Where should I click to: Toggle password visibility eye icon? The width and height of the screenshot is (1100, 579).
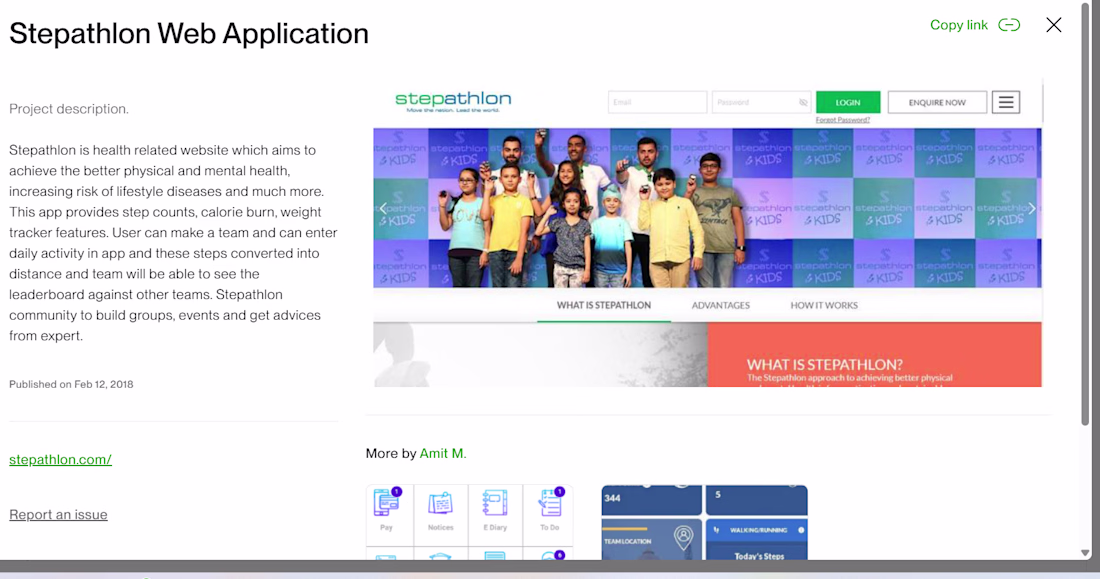tap(803, 102)
